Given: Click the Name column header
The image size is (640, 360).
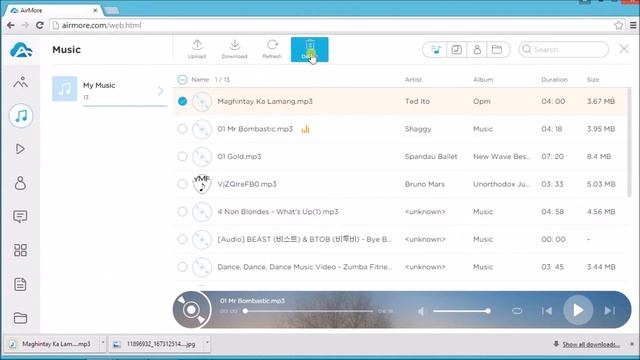Looking at the screenshot, I should click(200, 80).
